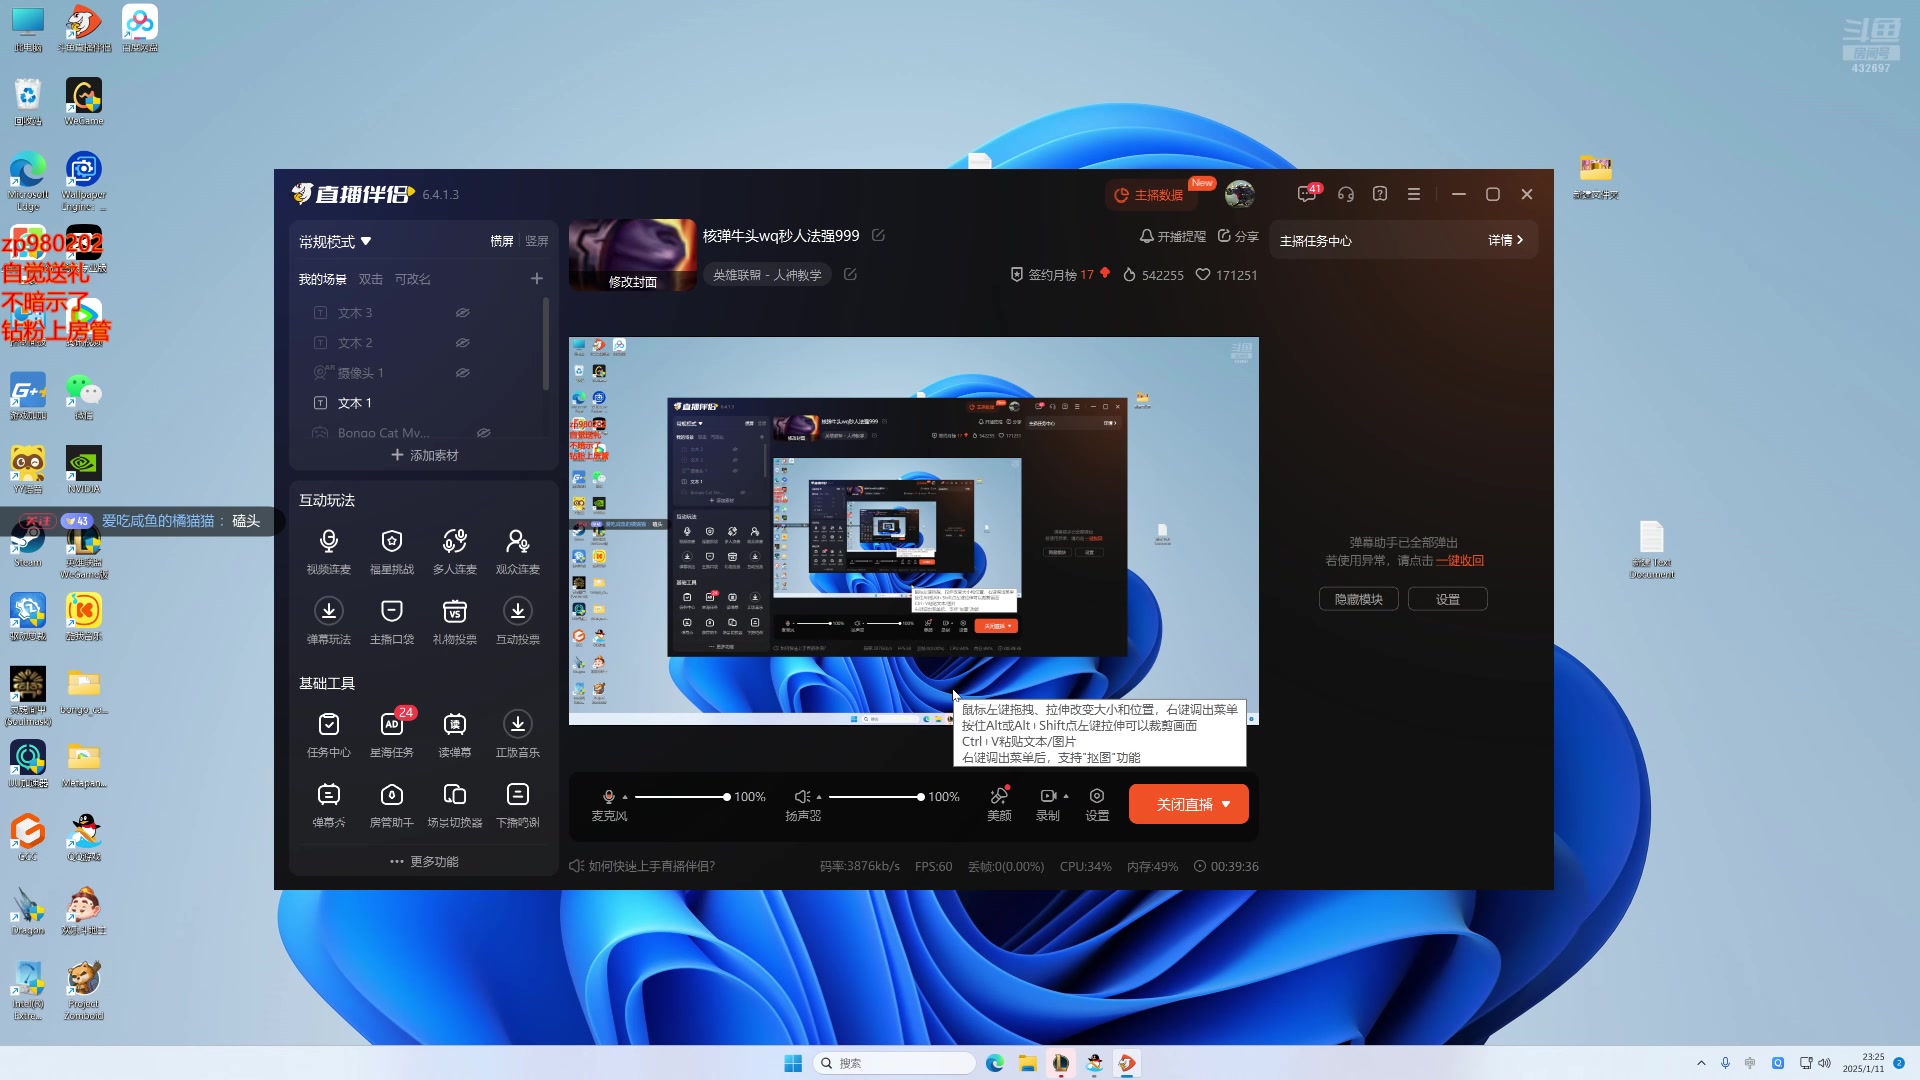The height and width of the screenshot is (1080, 1920).
Task: Open 主播口袋 streamer pocket
Action: pyautogui.click(x=391, y=621)
